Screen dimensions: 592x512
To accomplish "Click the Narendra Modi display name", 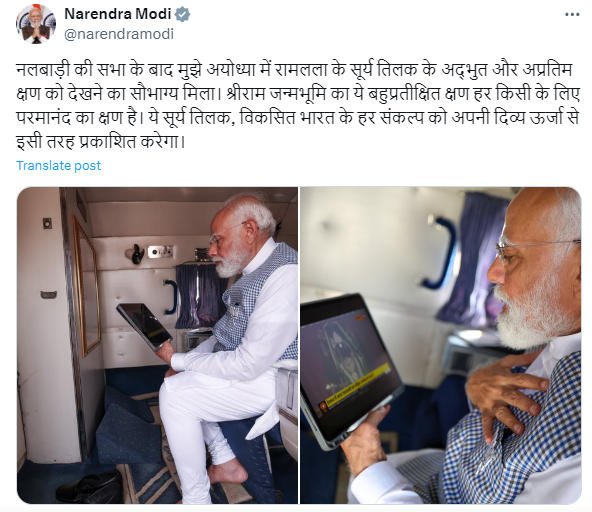I will (117, 14).
